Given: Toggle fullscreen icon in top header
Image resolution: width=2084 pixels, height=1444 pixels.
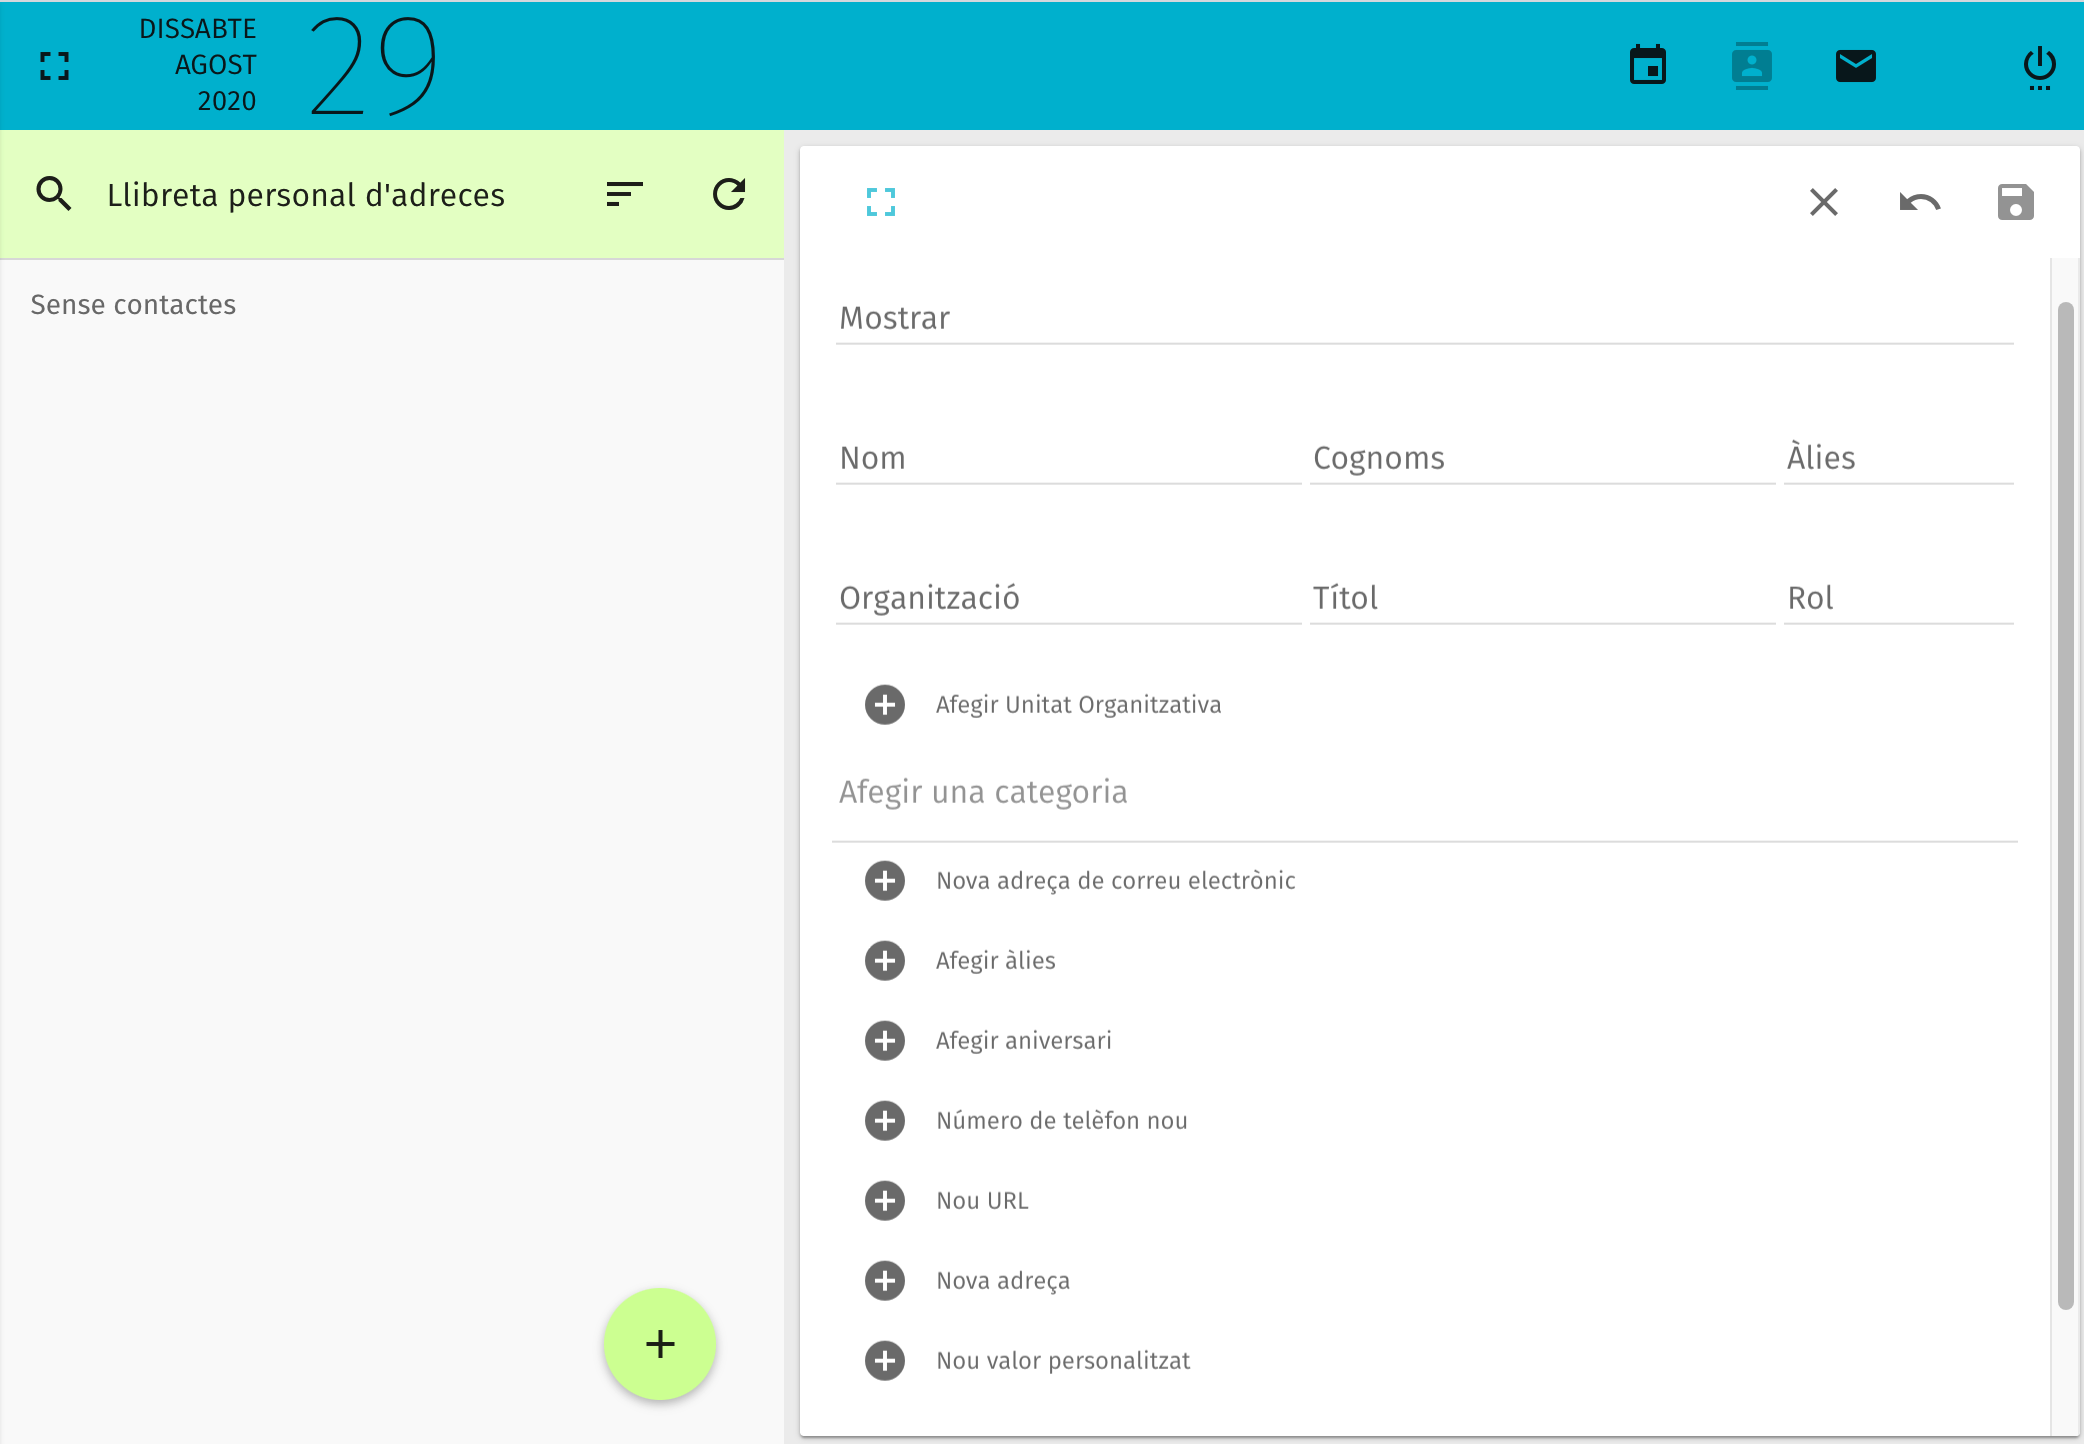Looking at the screenshot, I should point(55,66).
